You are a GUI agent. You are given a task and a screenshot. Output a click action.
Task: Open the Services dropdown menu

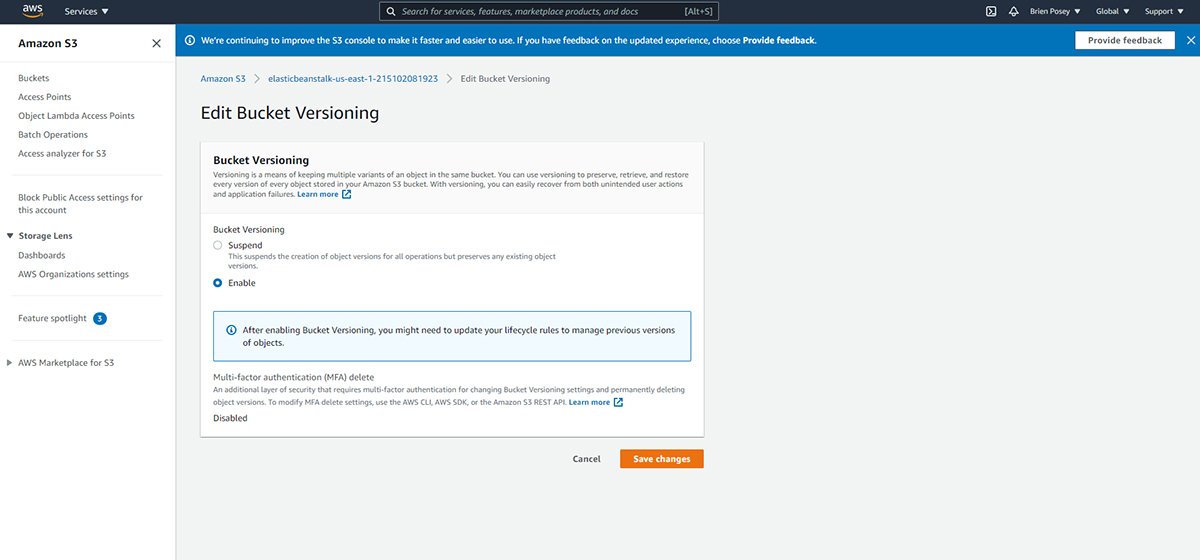(x=86, y=12)
